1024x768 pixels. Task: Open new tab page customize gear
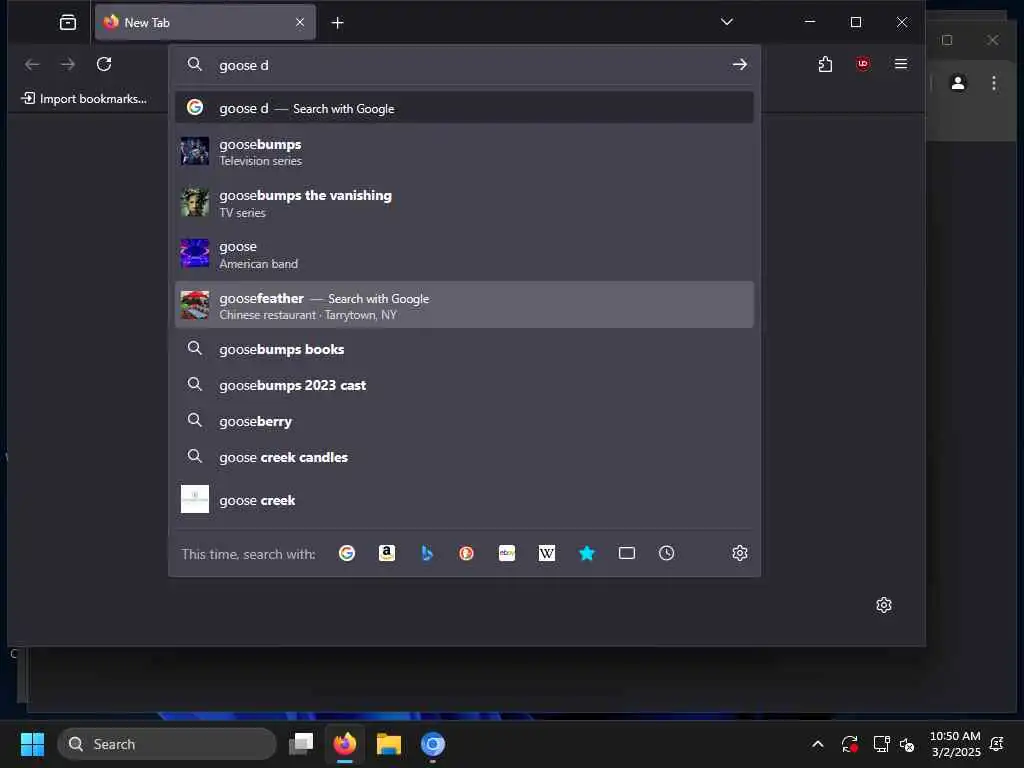point(884,605)
